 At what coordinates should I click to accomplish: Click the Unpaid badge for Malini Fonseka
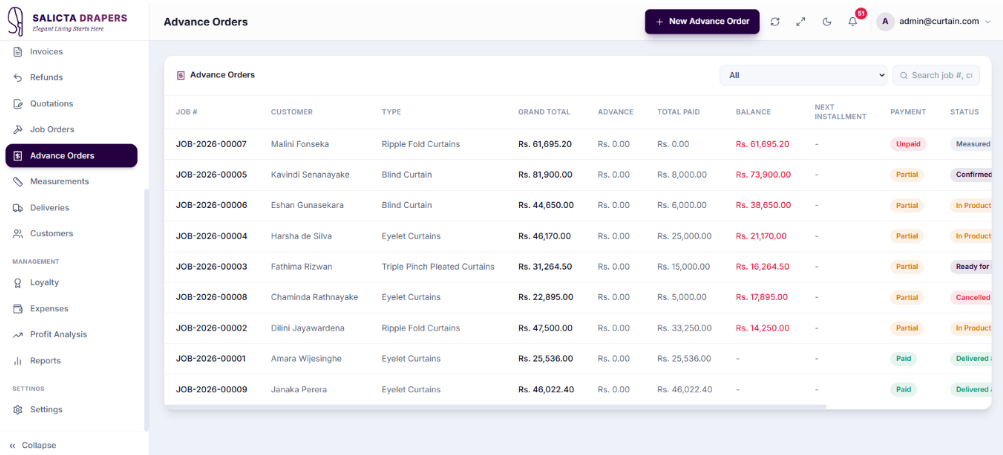point(908,144)
